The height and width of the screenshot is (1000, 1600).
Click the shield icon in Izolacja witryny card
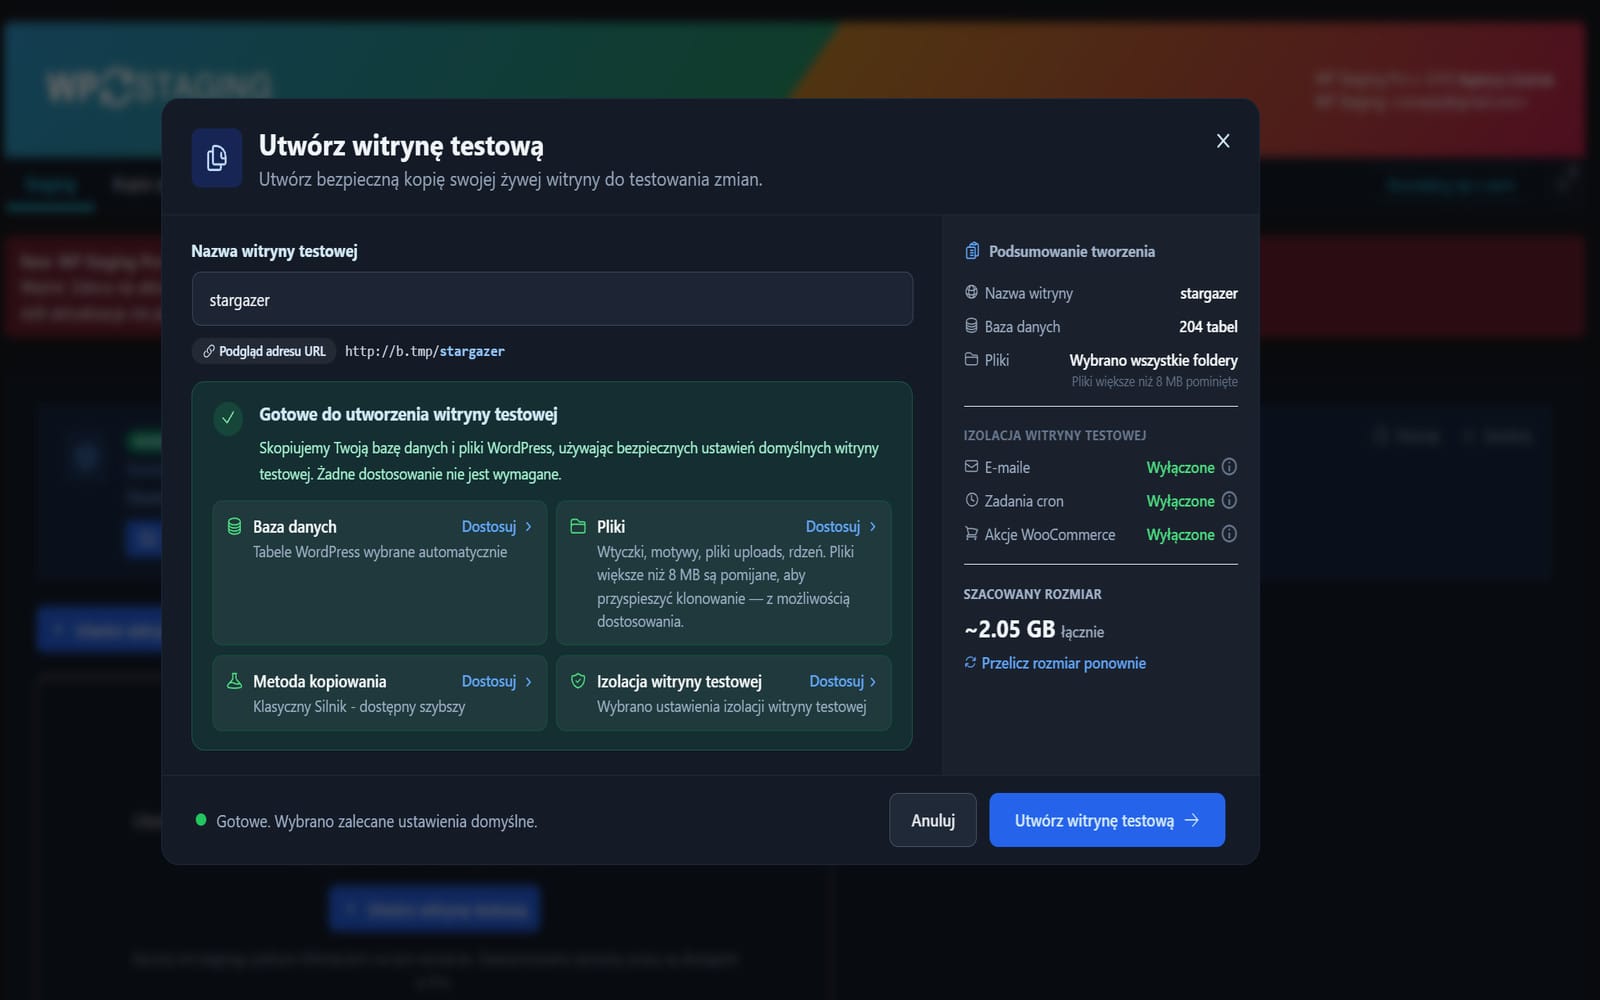(578, 681)
